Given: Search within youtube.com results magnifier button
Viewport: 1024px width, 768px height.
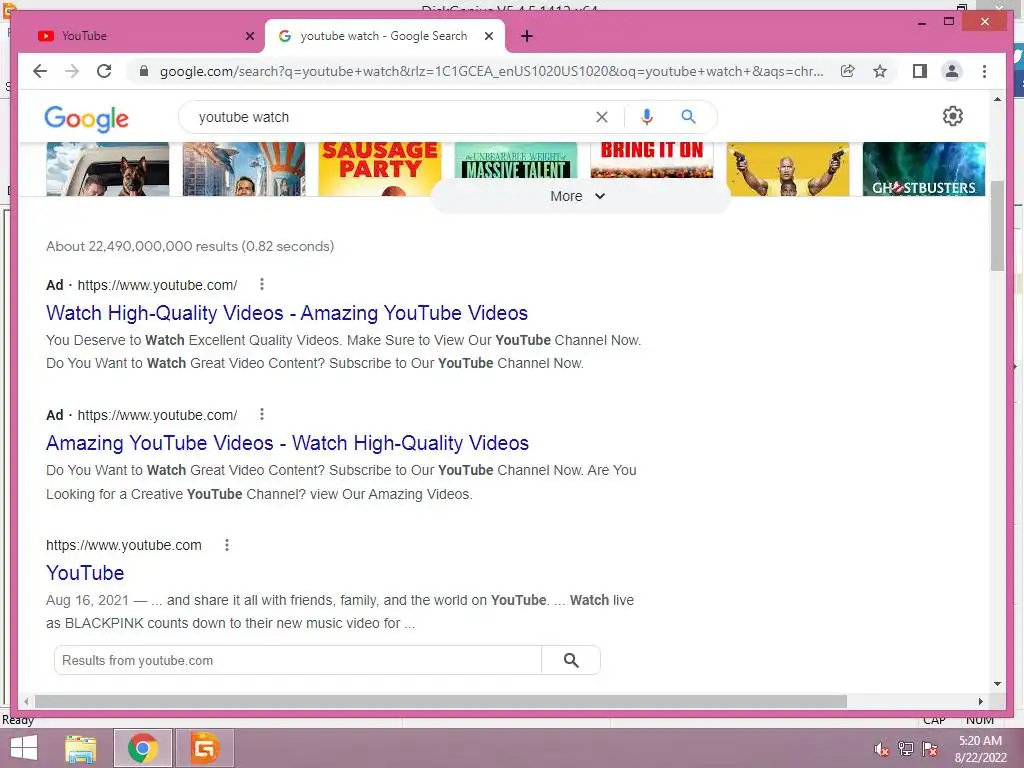Looking at the screenshot, I should pyautogui.click(x=571, y=660).
